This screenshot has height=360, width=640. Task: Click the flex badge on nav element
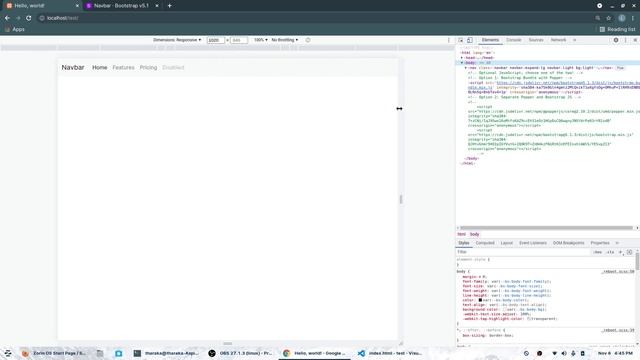(620, 68)
